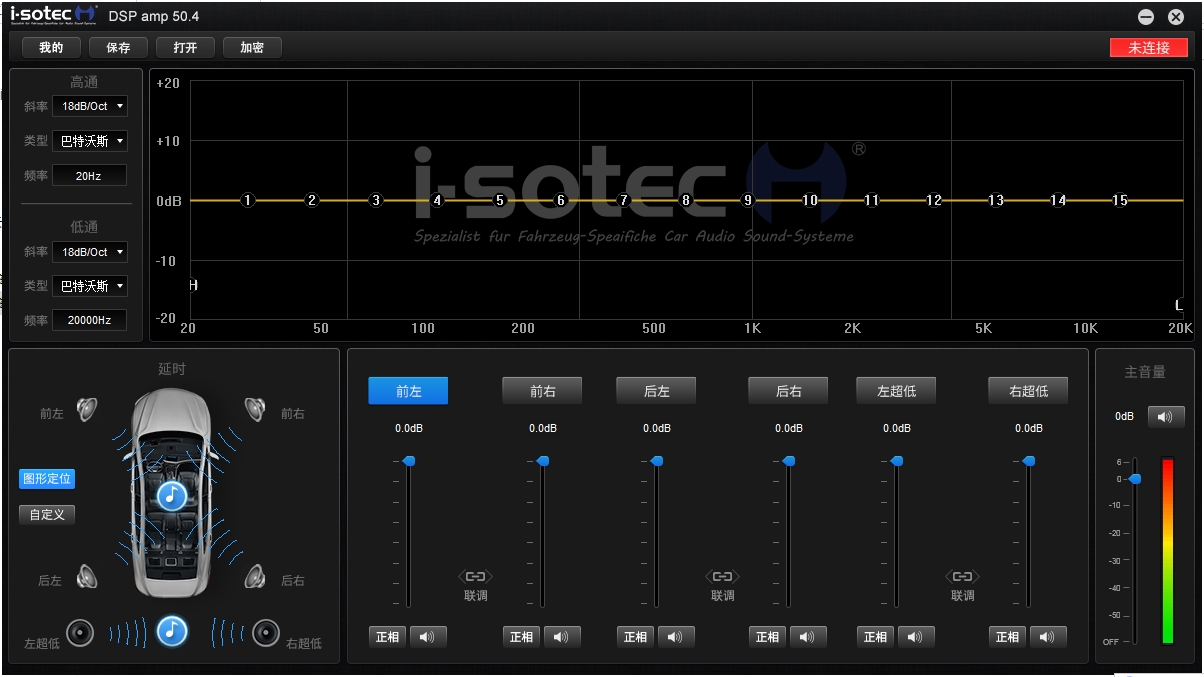Image resolution: width=1204 pixels, height=677 pixels.
Task: Click the 自定义 button
Action: click(47, 515)
